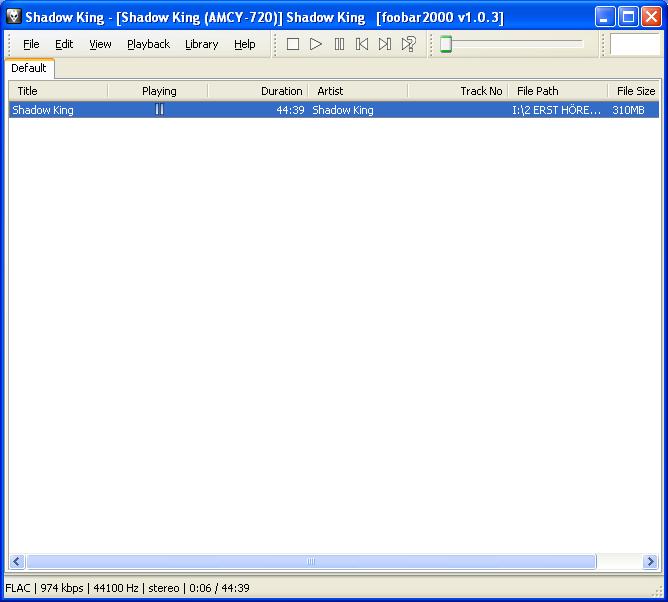Click the seek bar slider handle
Screen dimensions: 668x602
click(x=446, y=44)
